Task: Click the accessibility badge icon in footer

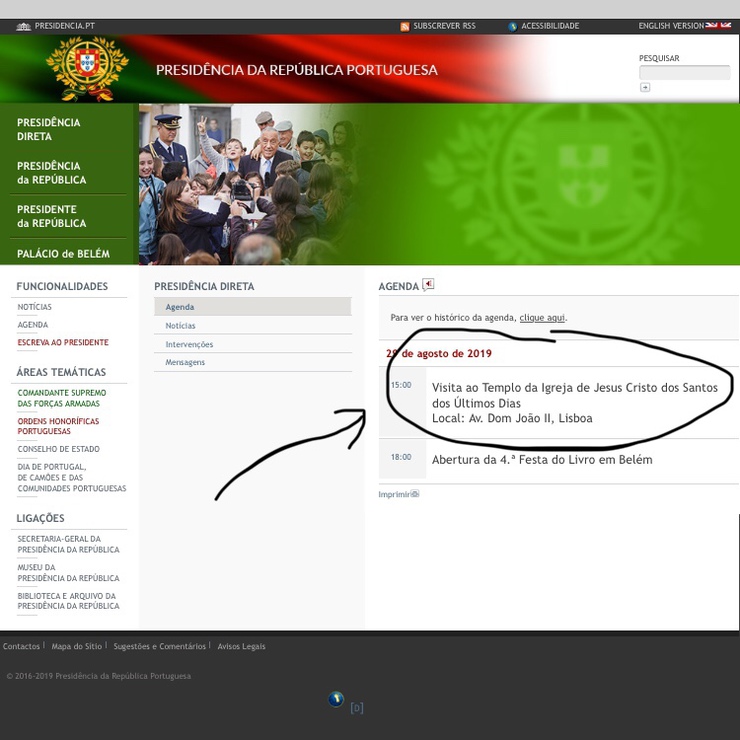Action: pyautogui.click(x=336, y=699)
